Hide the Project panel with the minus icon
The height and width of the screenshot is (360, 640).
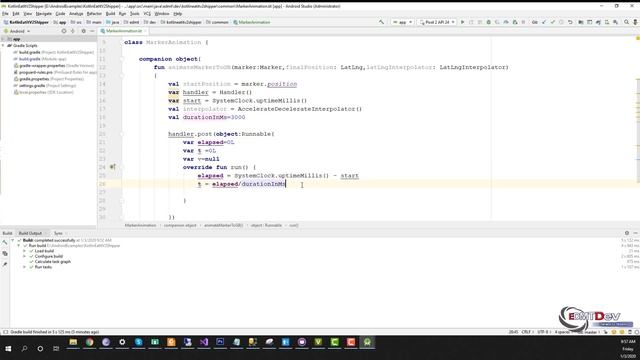coord(92,31)
